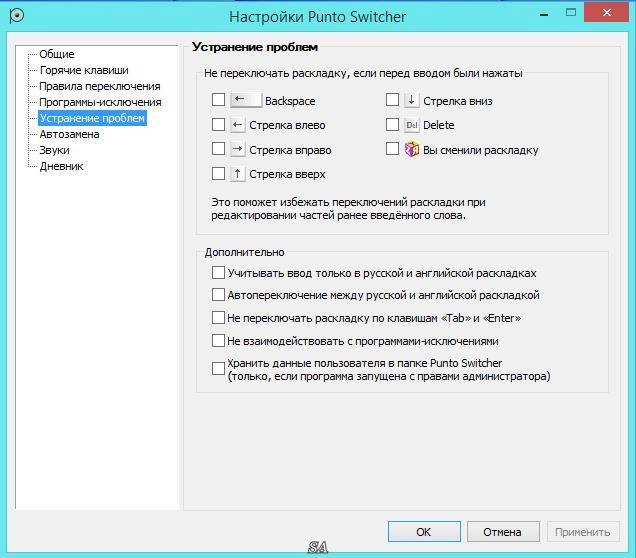636x558 pixels.
Task: Check Не переключать раскладку по Tab и Enter
Action: pyautogui.click(x=218, y=317)
